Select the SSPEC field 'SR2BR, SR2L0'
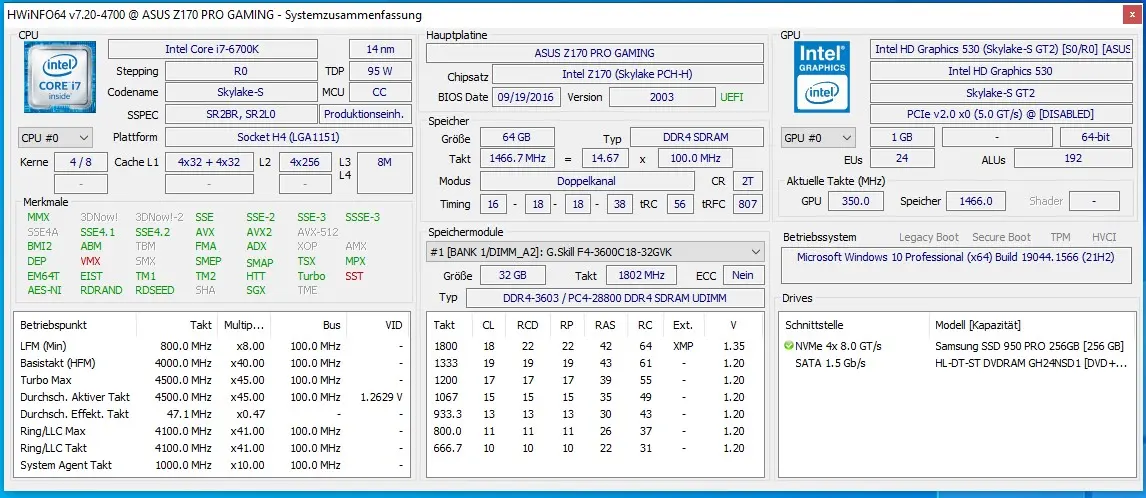Image resolution: width=1146 pixels, height=498 pixels. [241, 114]
